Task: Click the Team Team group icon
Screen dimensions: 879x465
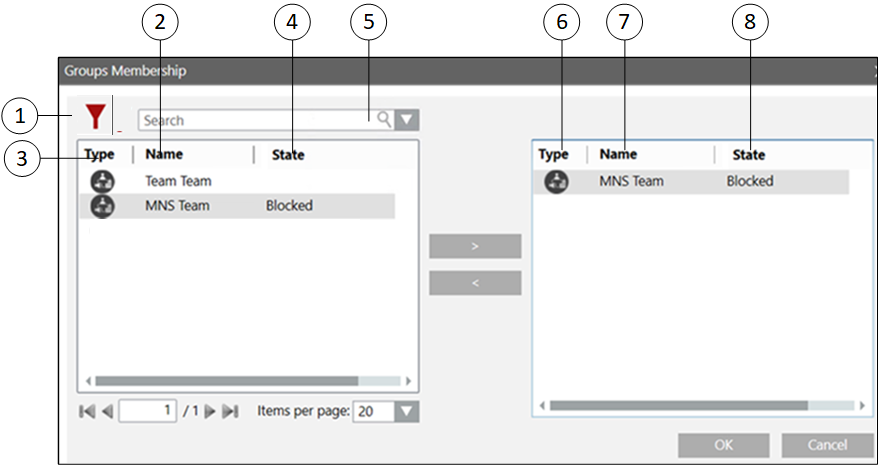Action: (x=103, y=182)
